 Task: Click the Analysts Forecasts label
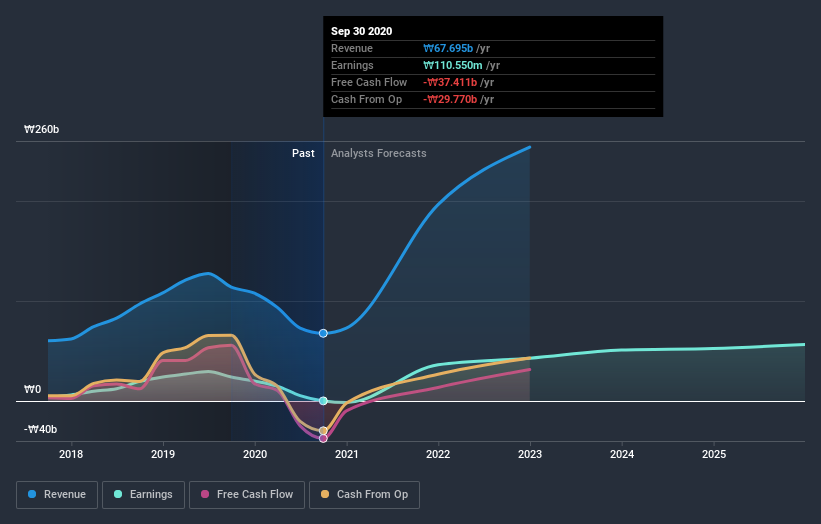(x=379, y=153)
